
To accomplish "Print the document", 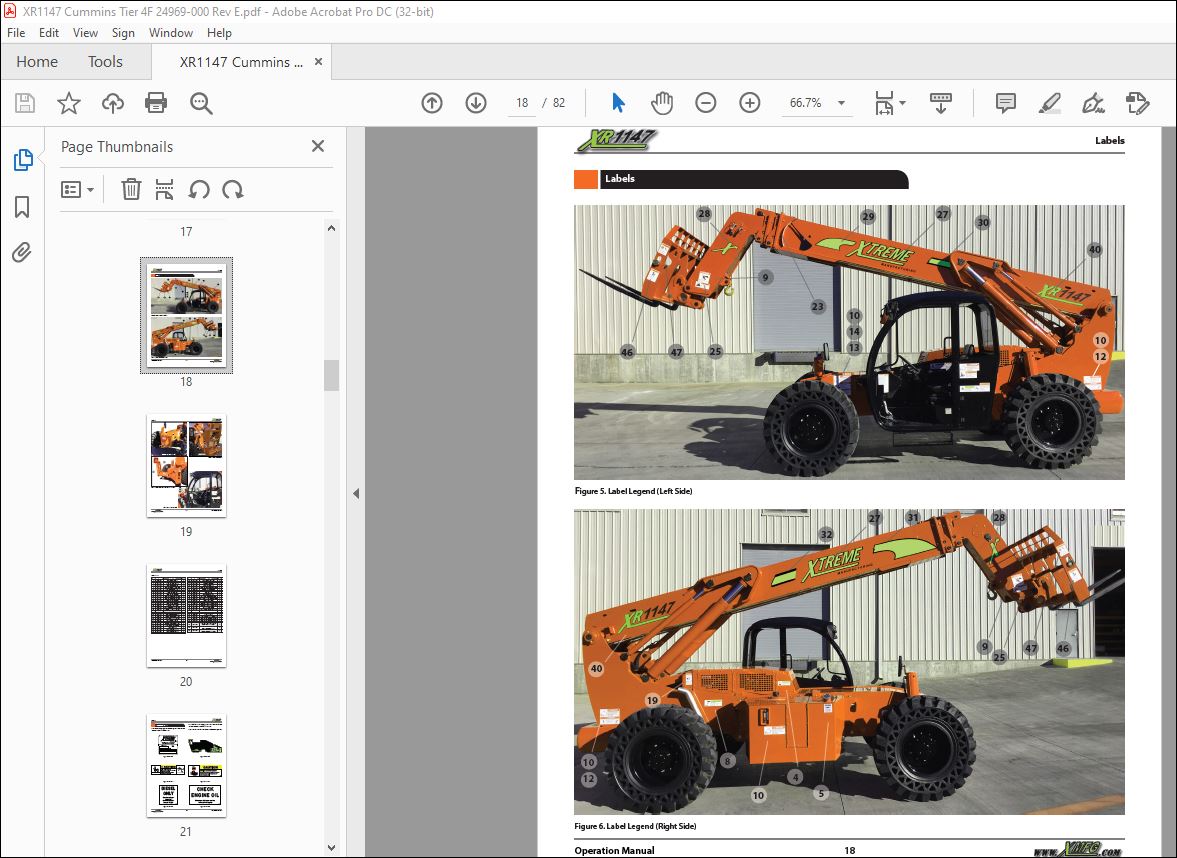I will click(x=156, y=103).
